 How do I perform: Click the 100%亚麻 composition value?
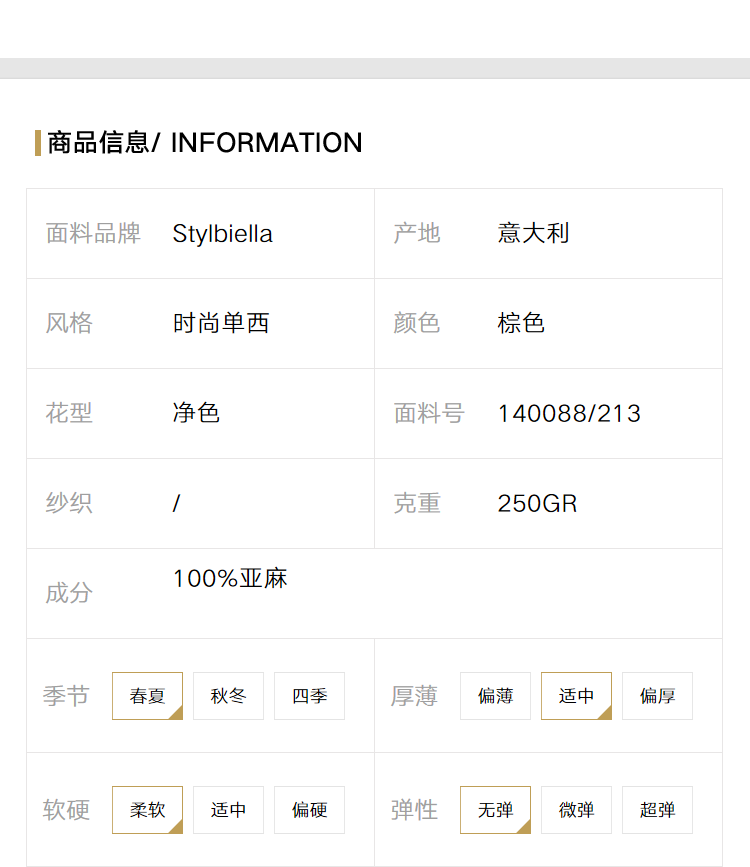[x=230, y=578]
